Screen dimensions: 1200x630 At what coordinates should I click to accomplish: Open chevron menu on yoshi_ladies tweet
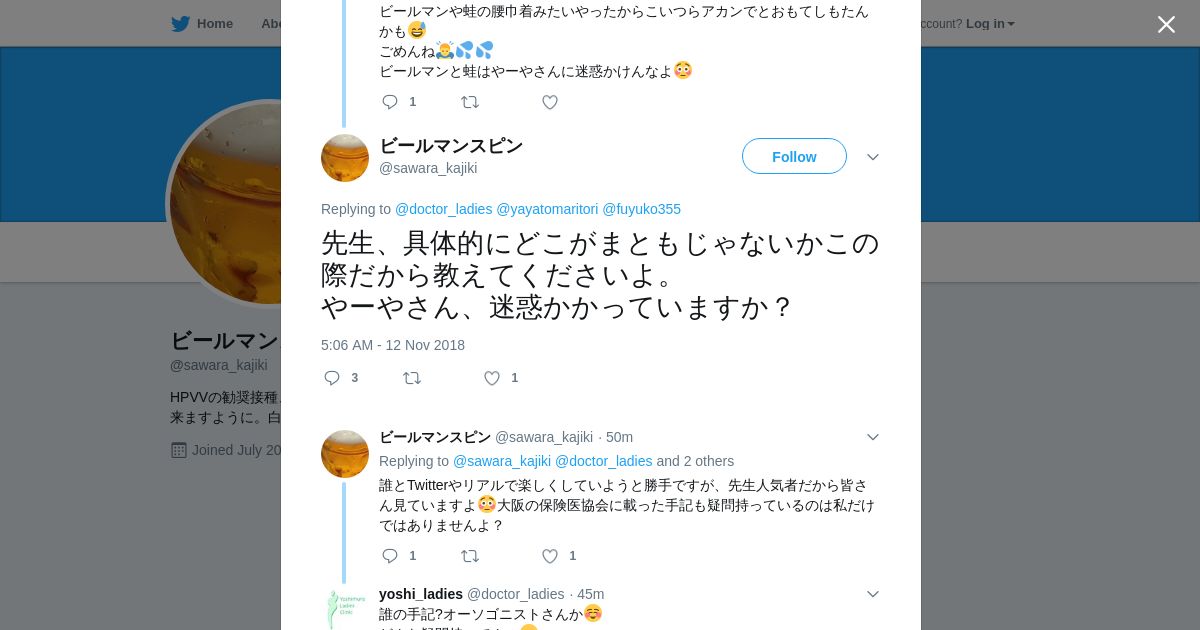click(872, 594)
